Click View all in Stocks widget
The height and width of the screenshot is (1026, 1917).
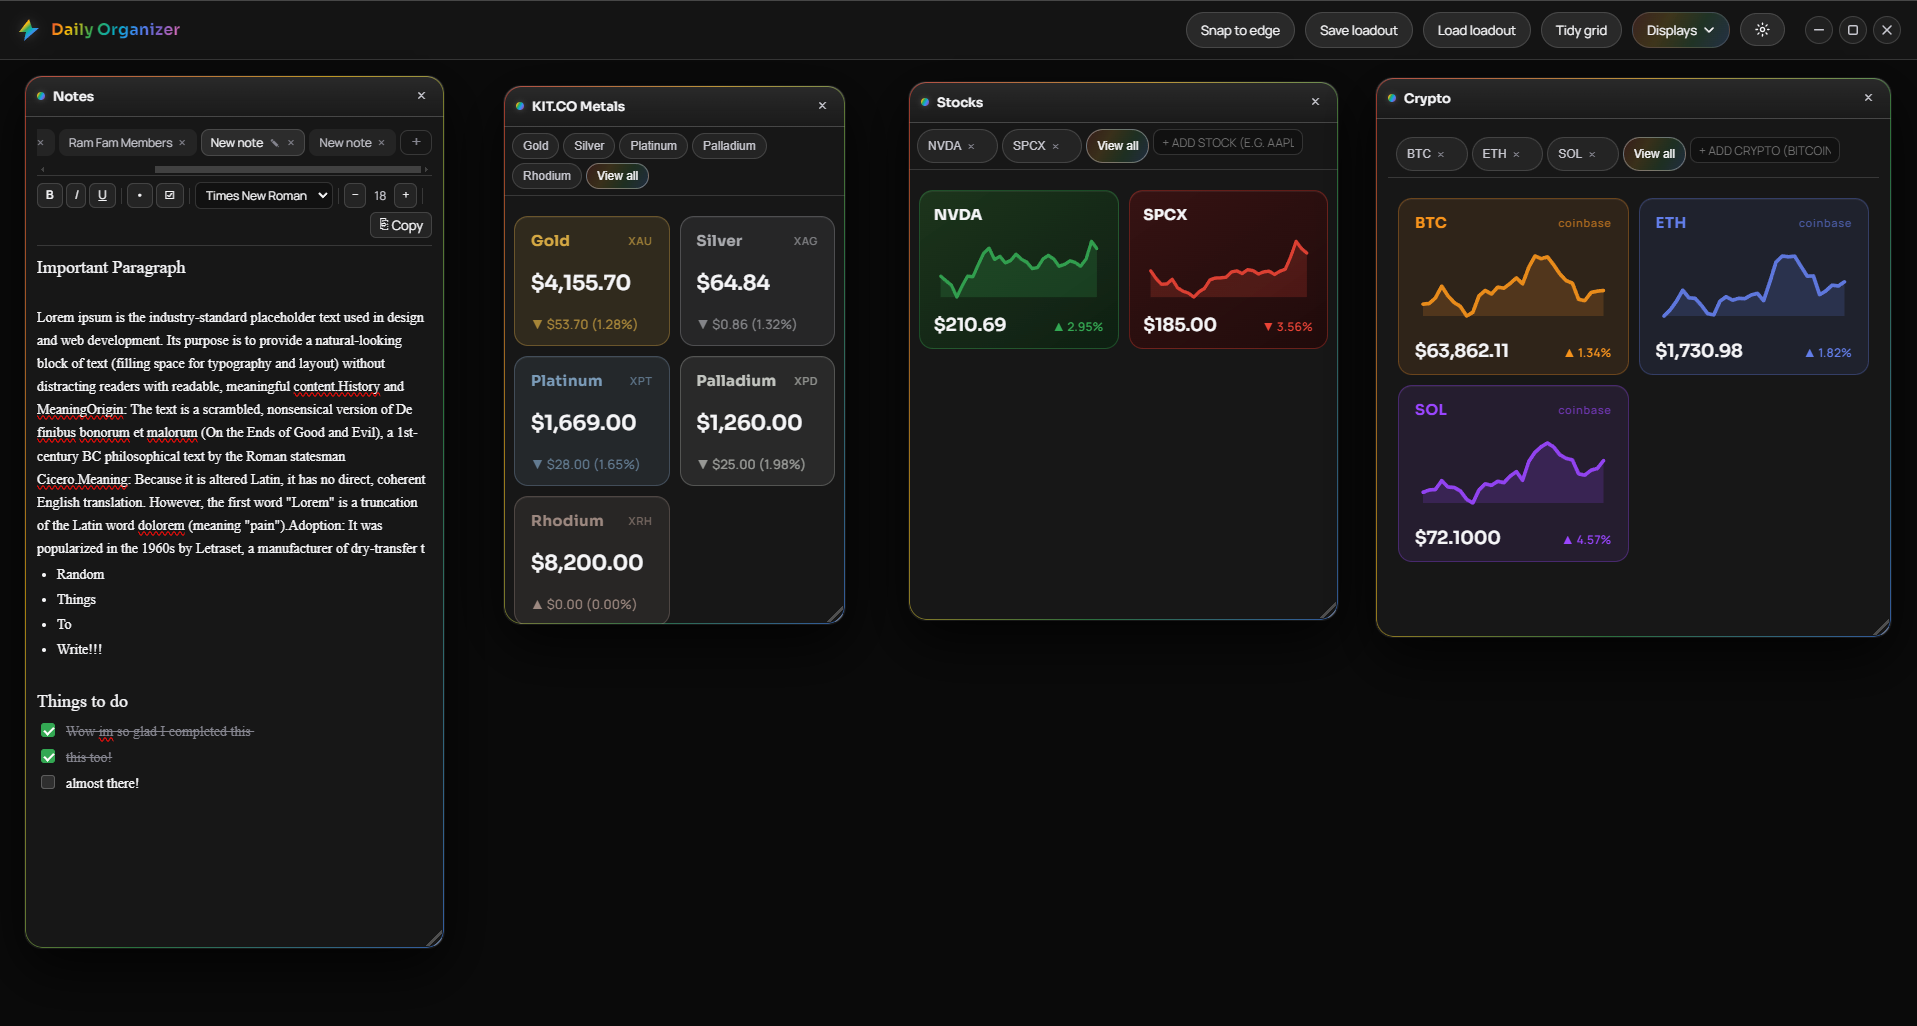tap(1117, 146)
